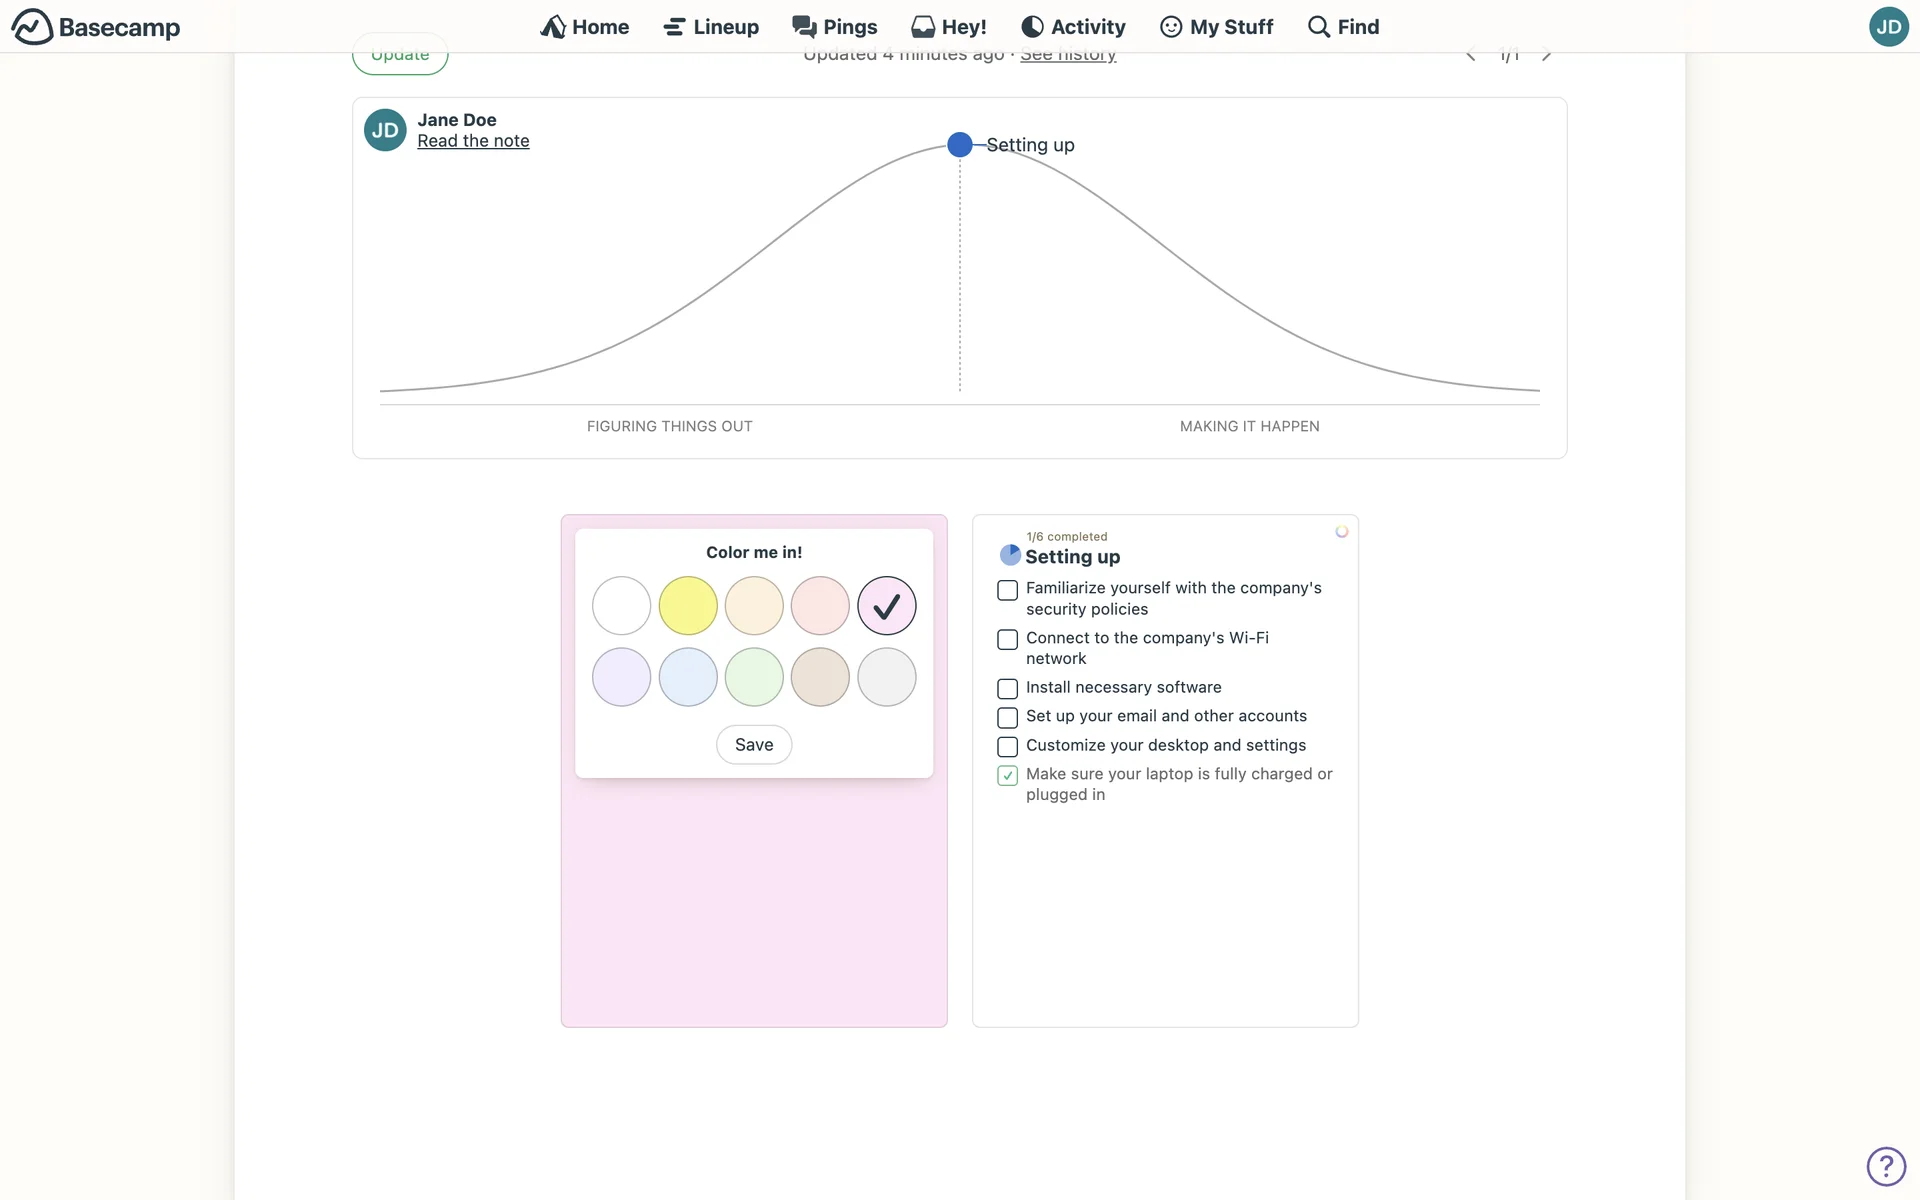Click the Setting up dot on hill
This screenshot has width=1920, height=1200.
960,145
